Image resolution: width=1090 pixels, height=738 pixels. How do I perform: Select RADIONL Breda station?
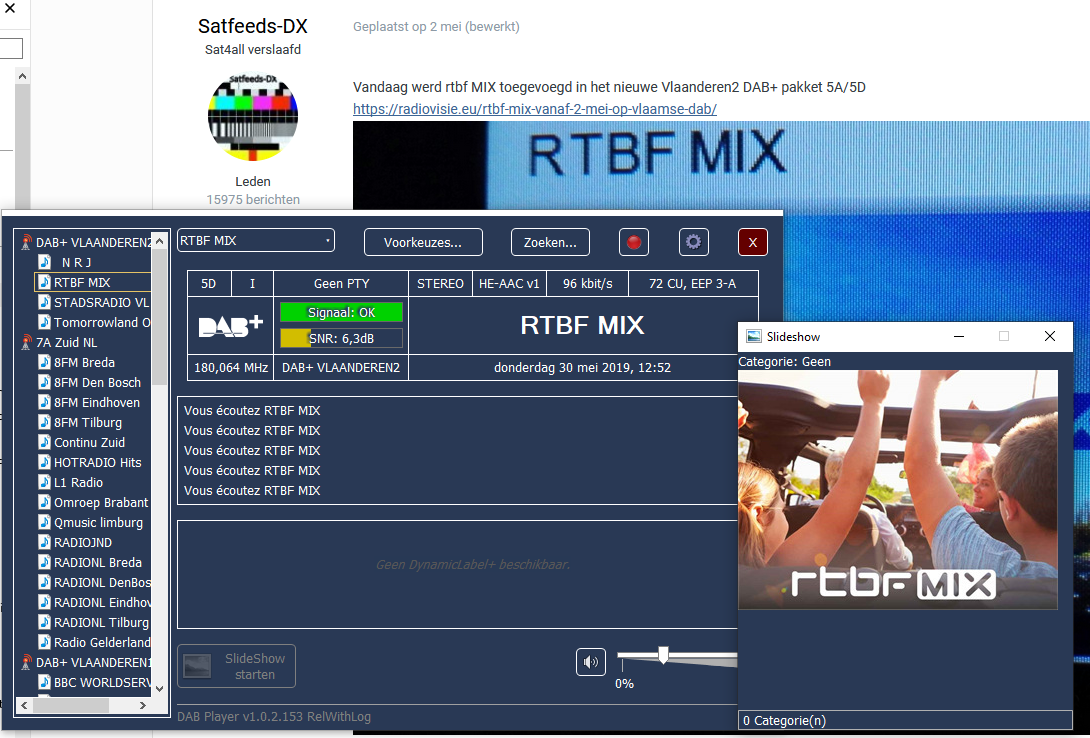[97, 562]
